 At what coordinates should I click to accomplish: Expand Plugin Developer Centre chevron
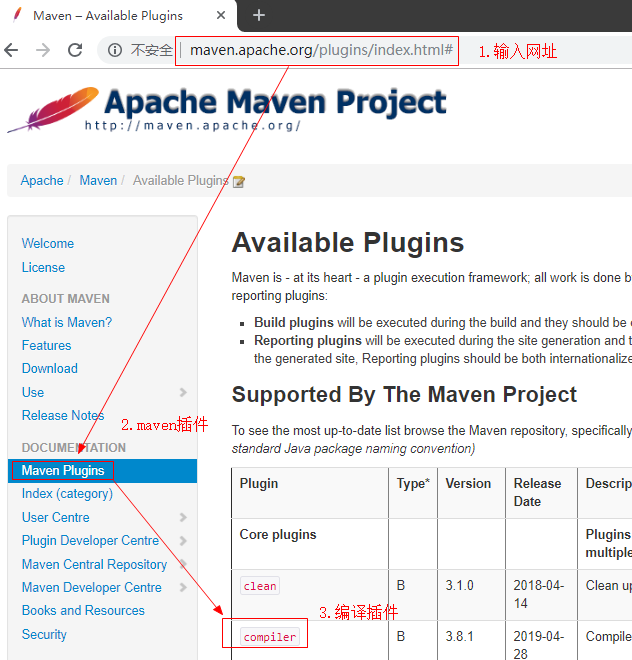[183, 541]
